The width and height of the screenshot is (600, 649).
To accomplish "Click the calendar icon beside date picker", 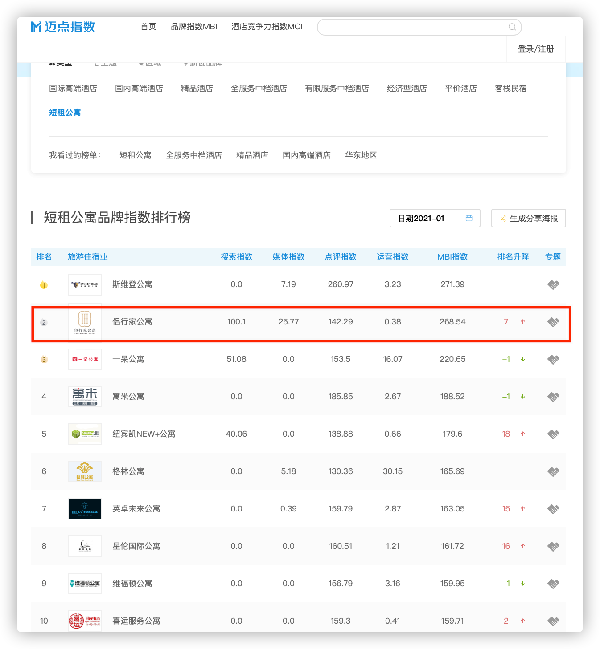I will (x=472, y=218).
